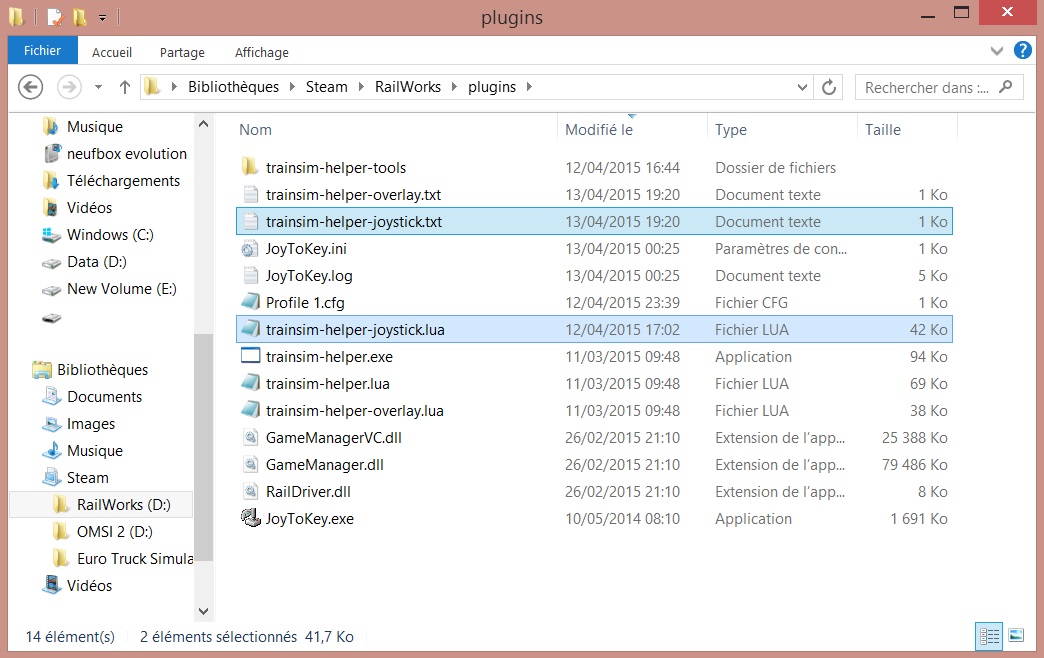Open recent locations dropdown arrow

tap(99, 87)
